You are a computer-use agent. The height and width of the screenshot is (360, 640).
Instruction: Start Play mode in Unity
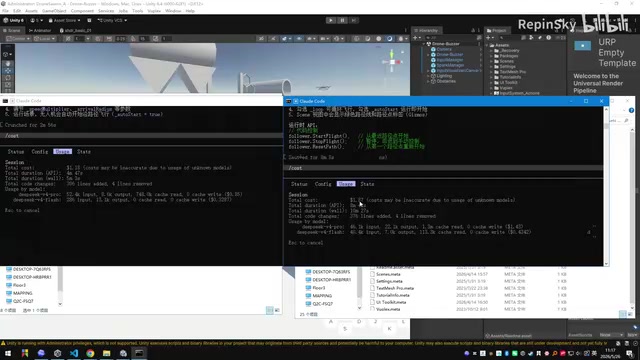(331, 20)
